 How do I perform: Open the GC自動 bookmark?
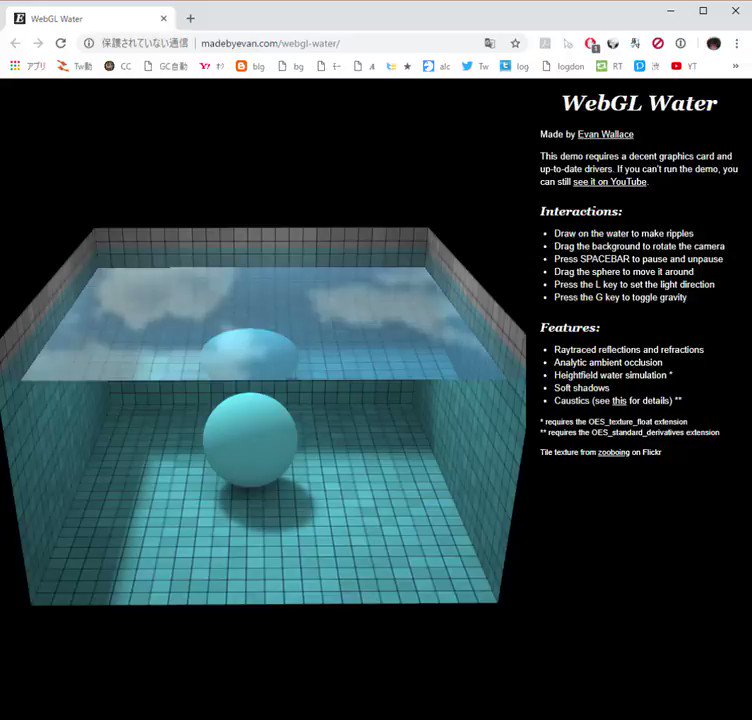coord(166,66)
